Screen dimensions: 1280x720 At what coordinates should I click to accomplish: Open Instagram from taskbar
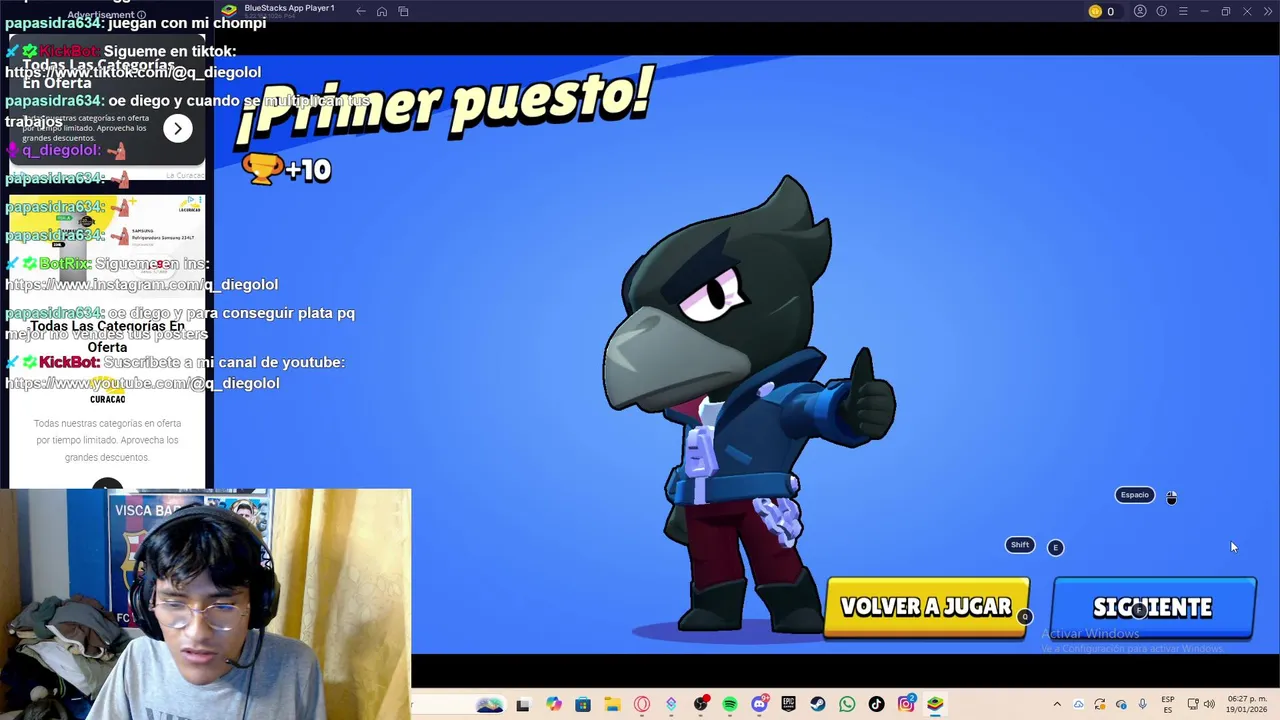(x=906, y=705)
